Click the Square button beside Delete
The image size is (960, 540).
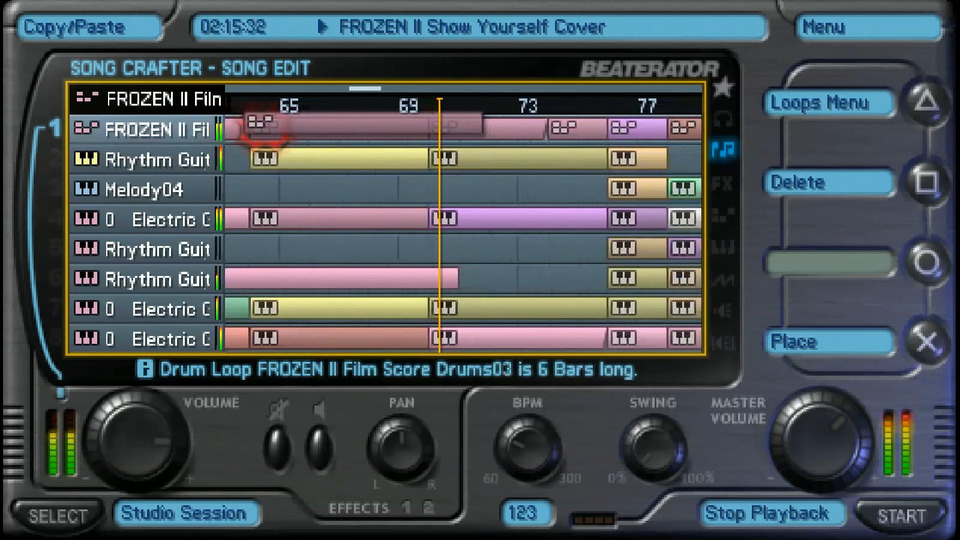pyautogui.click(x=926, y=182)
